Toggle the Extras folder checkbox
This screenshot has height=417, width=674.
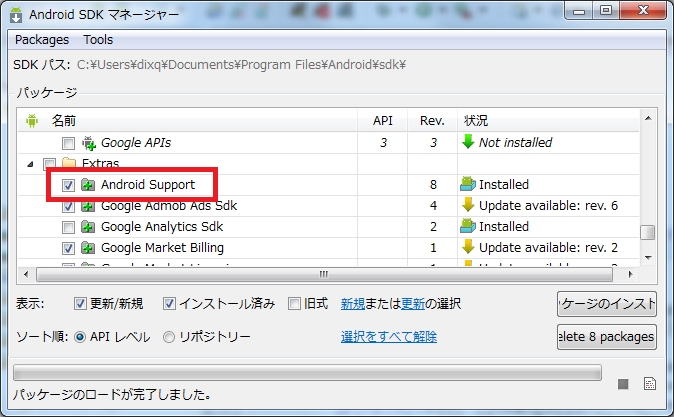pos(49,164)
